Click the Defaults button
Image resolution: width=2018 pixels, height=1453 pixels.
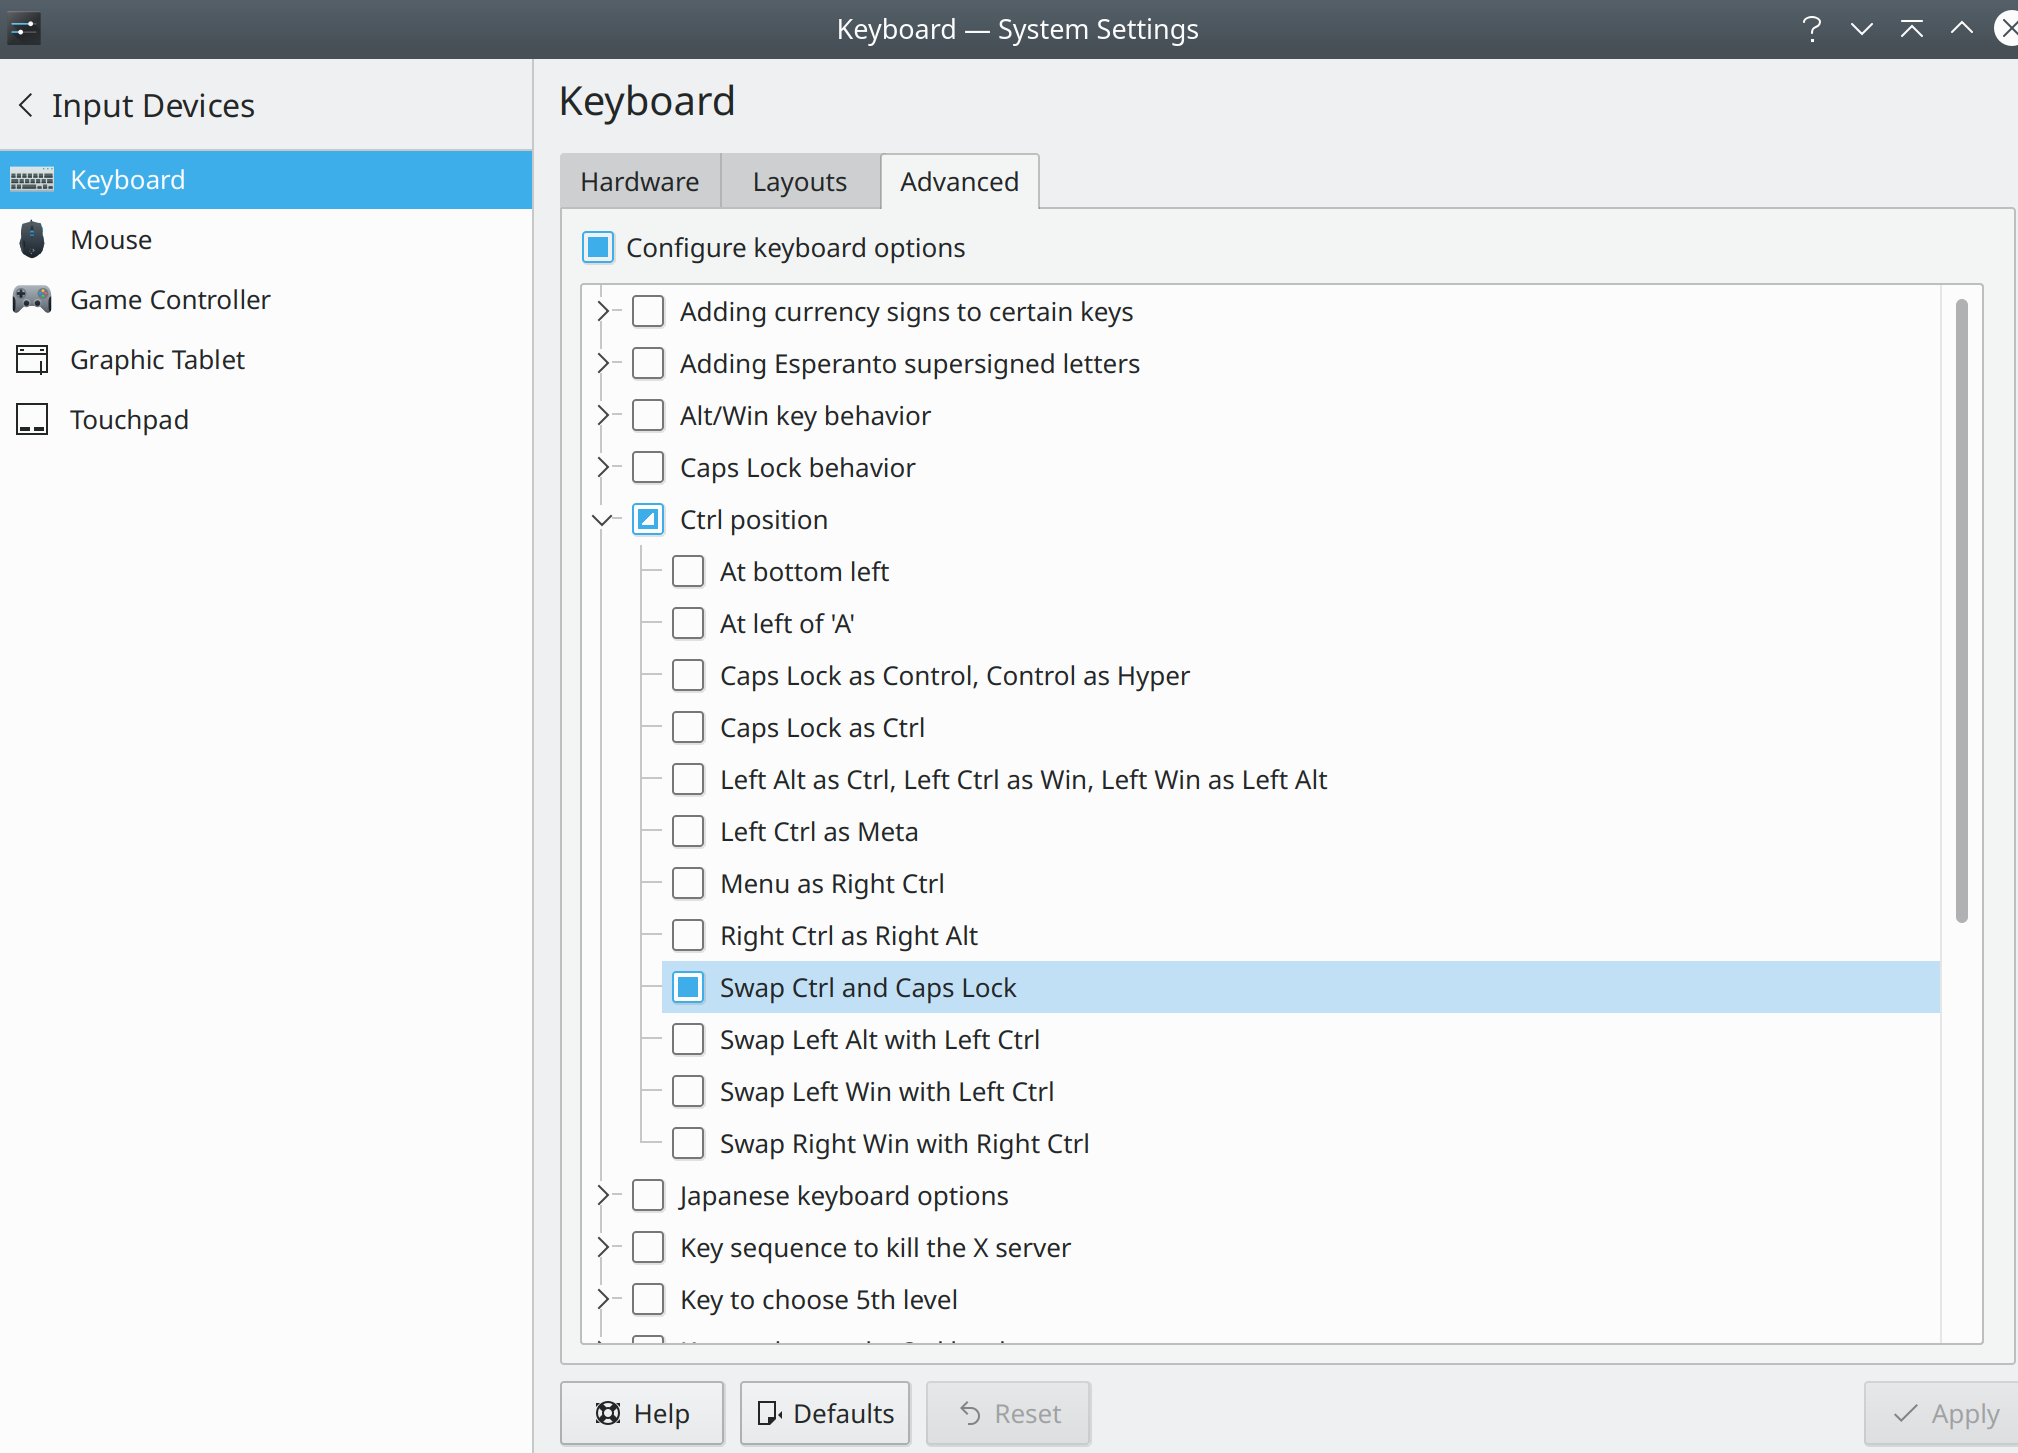click(x=824, y=1413)
